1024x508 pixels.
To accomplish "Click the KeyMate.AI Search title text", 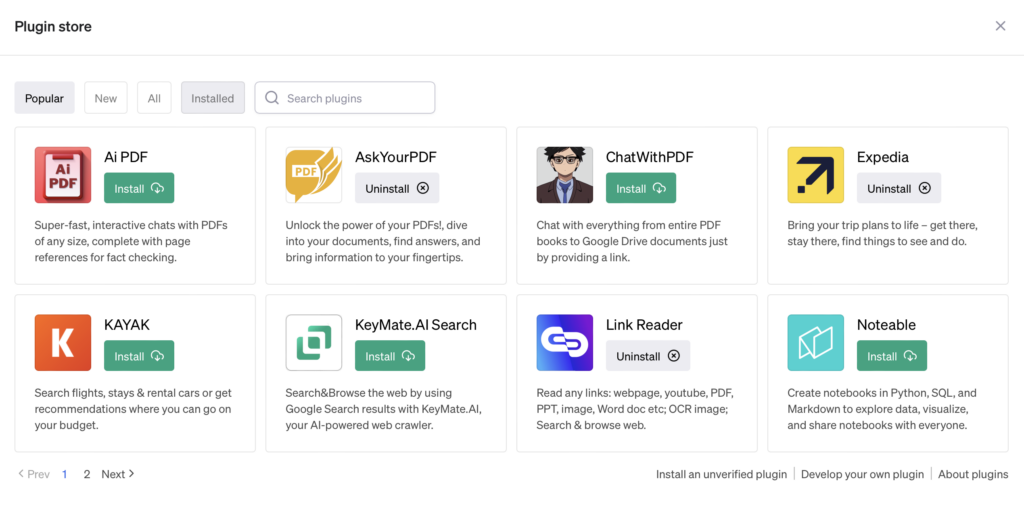I will [x=416, y=325].
